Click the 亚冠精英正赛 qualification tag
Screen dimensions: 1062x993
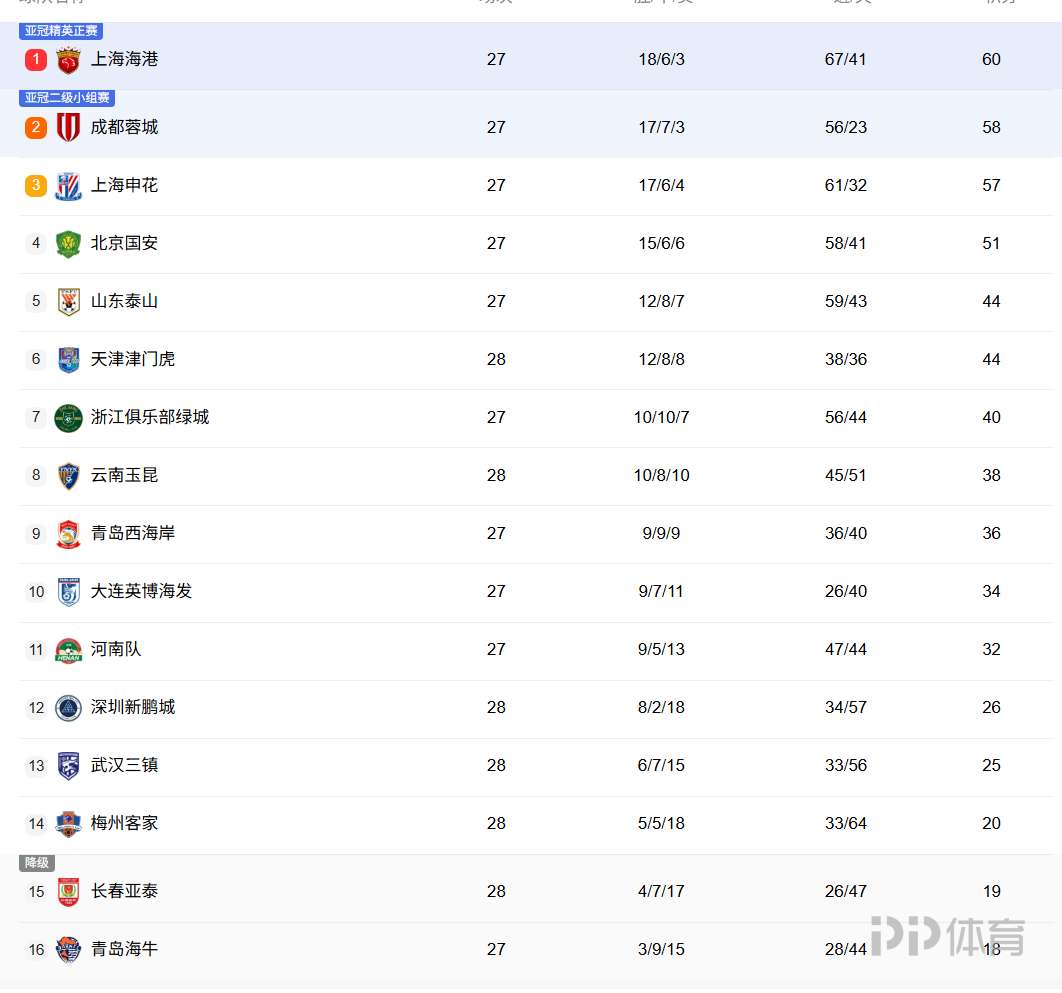[x=61, y=31]
